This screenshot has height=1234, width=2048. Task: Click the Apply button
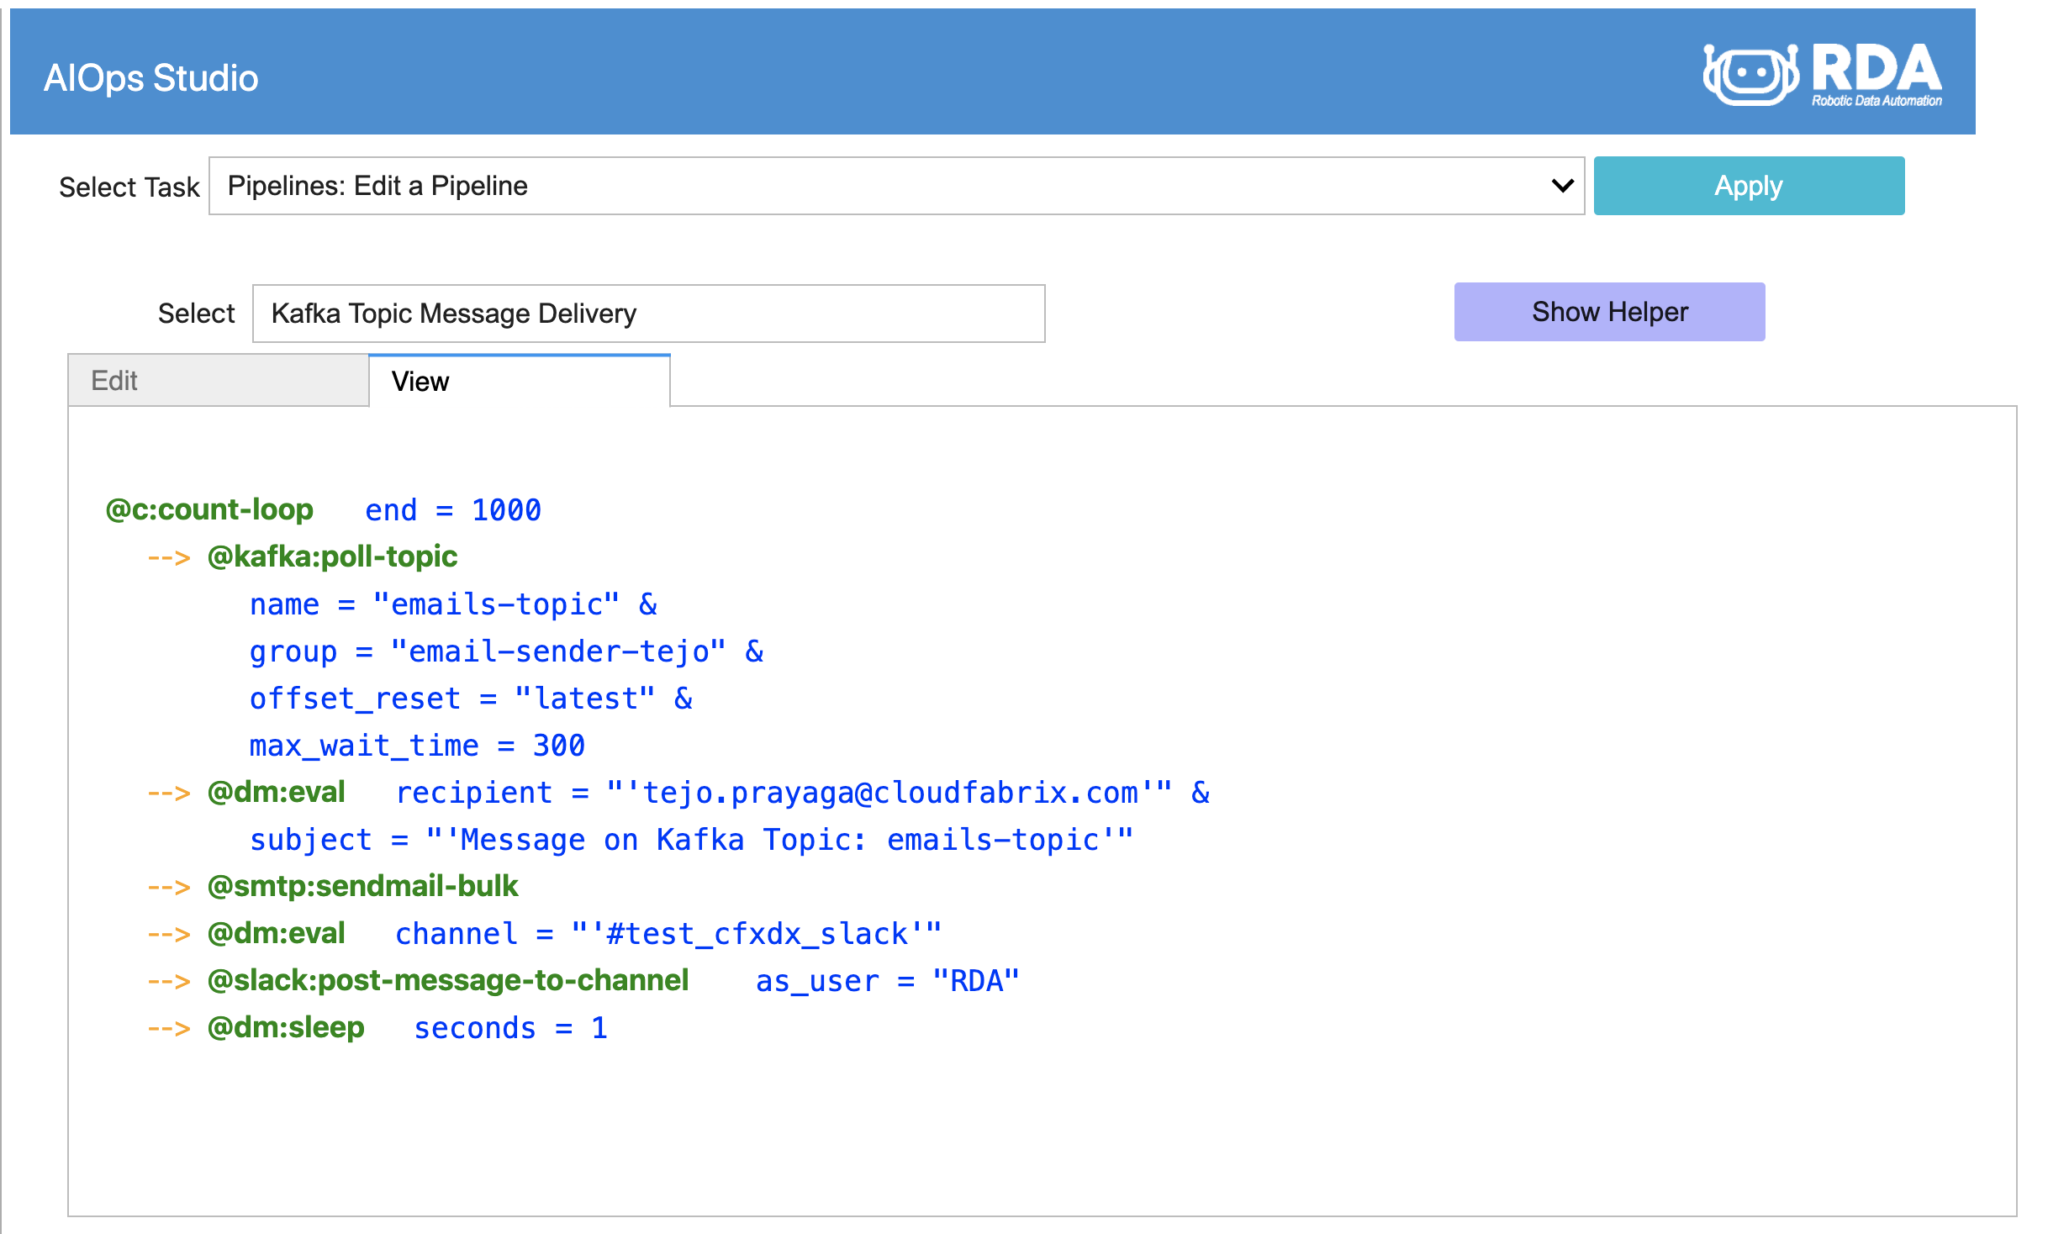click(1748, 185)
